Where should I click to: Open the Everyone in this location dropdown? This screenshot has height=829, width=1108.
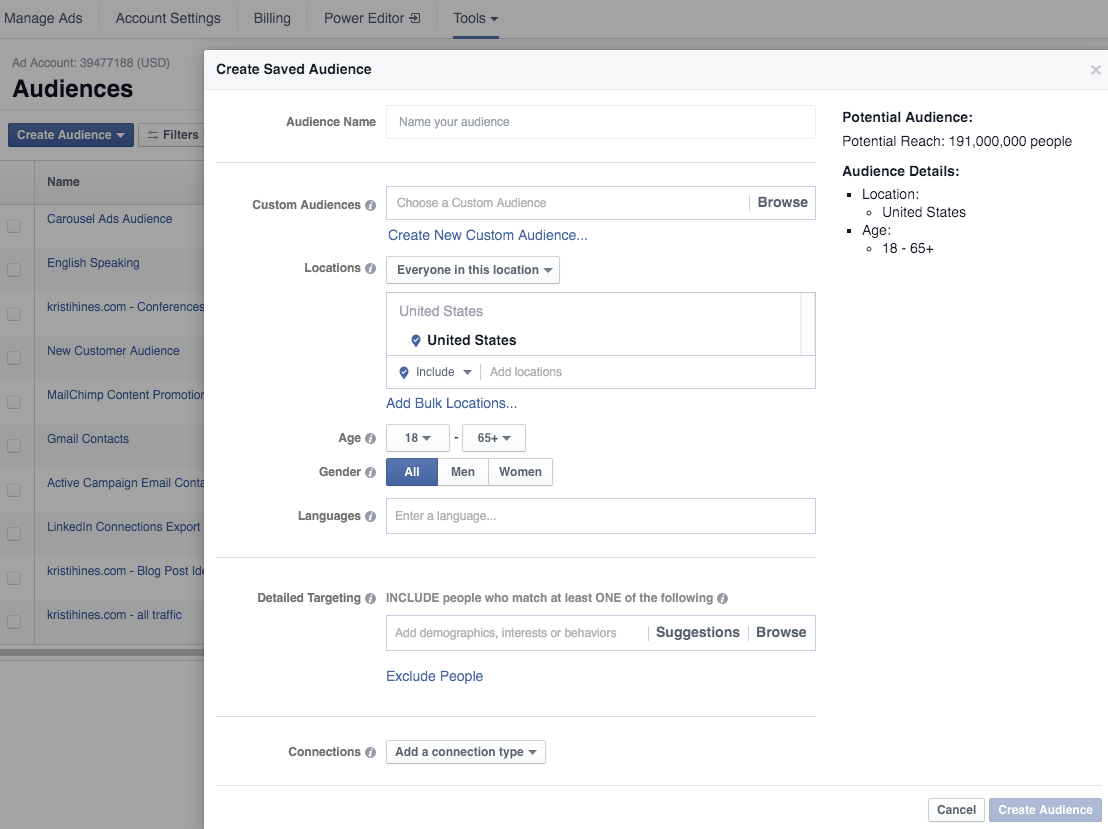point(473,270)
